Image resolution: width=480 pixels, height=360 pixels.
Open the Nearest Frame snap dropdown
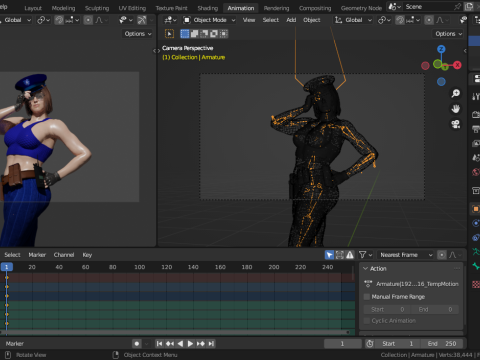tap(406, 255)
